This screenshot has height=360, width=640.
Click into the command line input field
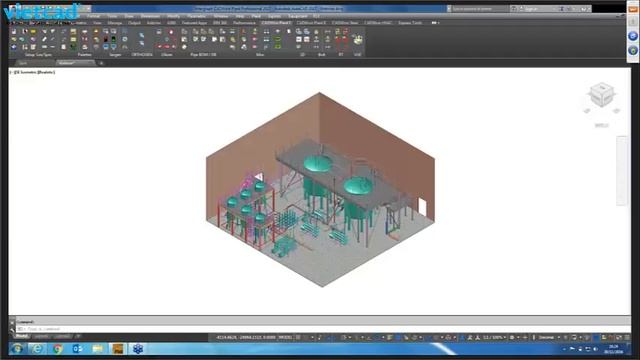click(322, 329)
